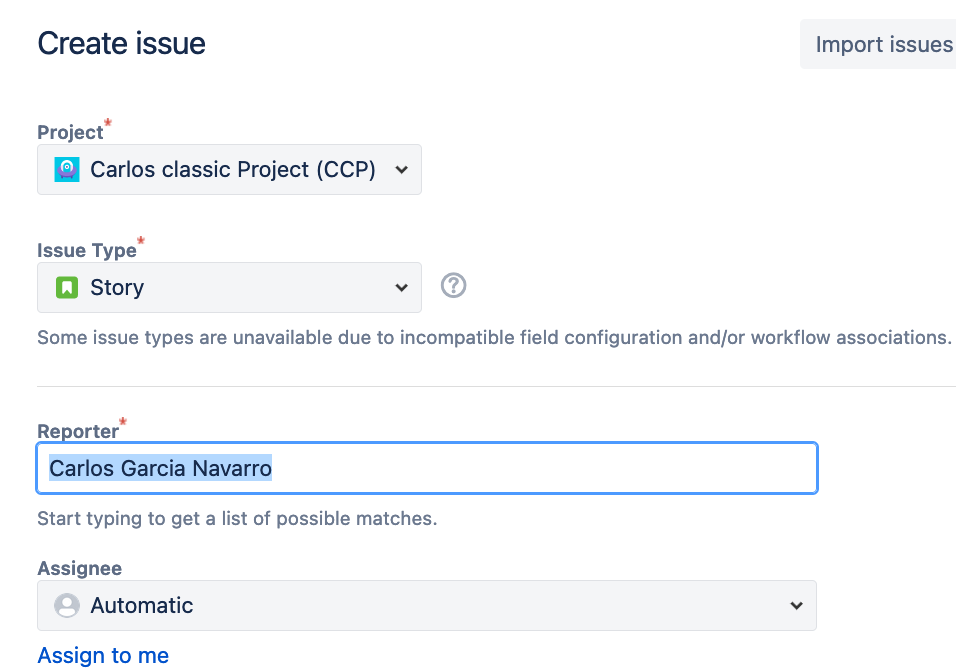Select the Carlos classic Project (CCP) text
The width and height of the screenshot is (956, 670).
233,170
